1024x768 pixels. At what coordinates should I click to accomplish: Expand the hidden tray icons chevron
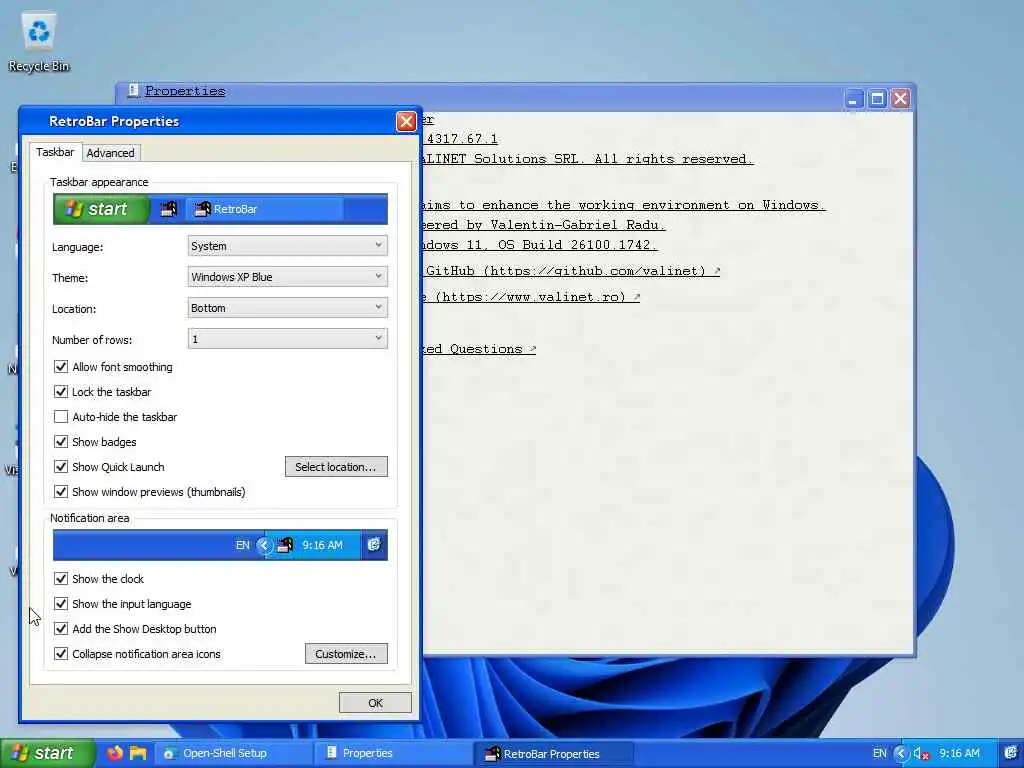900,753
